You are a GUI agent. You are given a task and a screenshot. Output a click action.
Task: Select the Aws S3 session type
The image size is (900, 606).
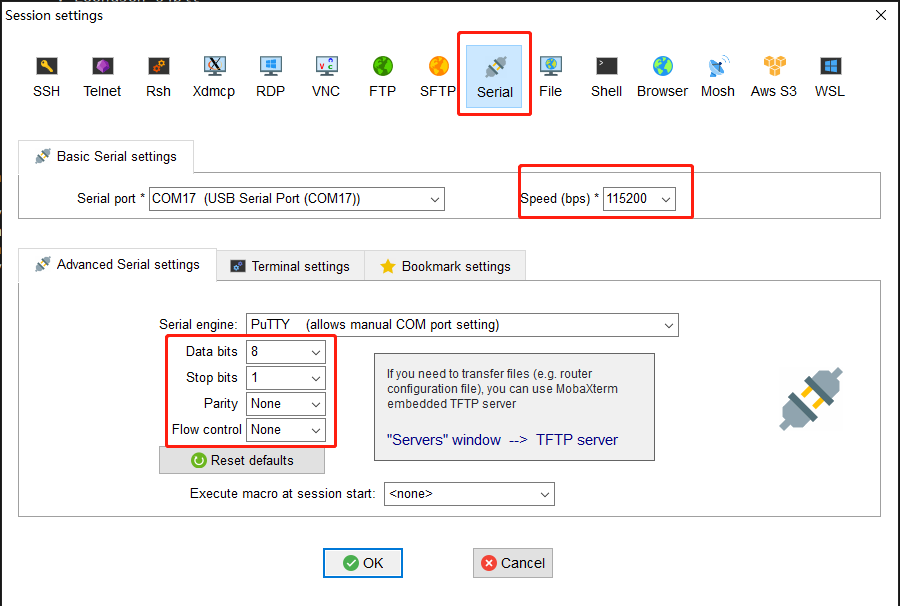pos(774,77)
